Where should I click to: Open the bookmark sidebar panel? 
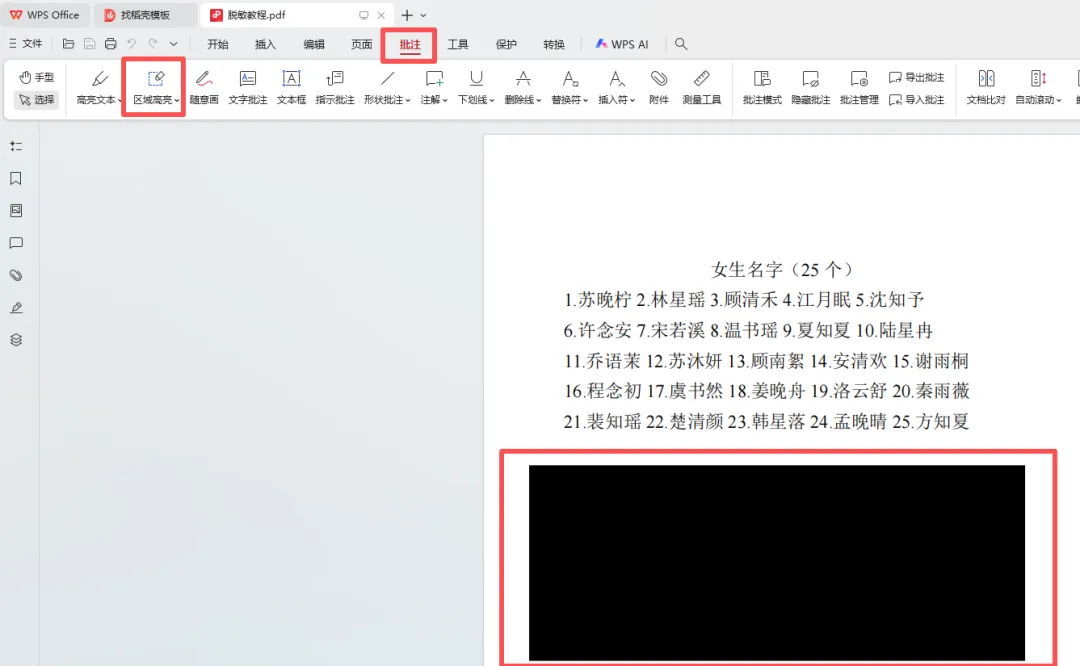coord(16,178)
